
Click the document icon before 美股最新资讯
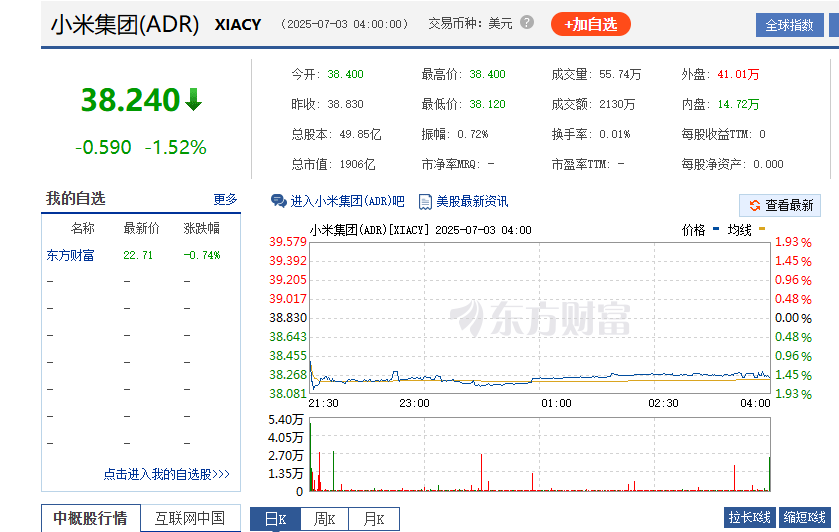(x=425, y=202)
